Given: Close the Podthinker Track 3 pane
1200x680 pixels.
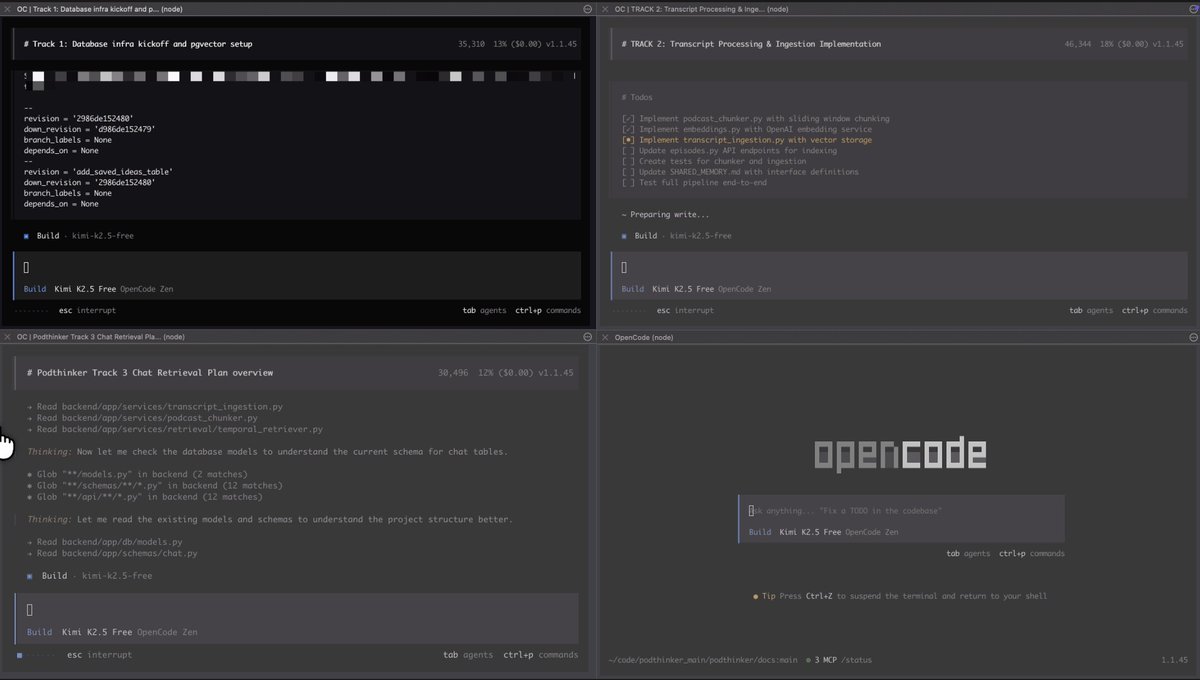Looking at the screenshot, I should (x=8, y=337).
